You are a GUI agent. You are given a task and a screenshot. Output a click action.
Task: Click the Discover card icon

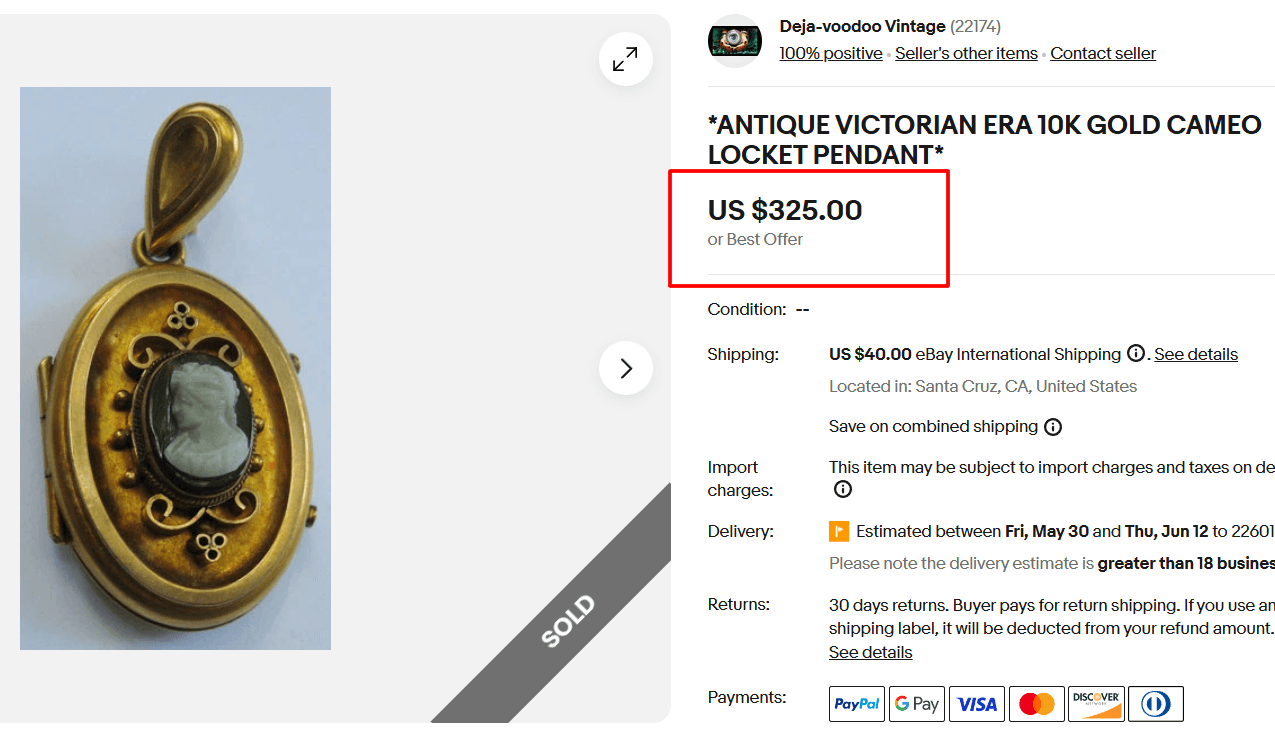pyautogui.click(x=1097, y=704)
